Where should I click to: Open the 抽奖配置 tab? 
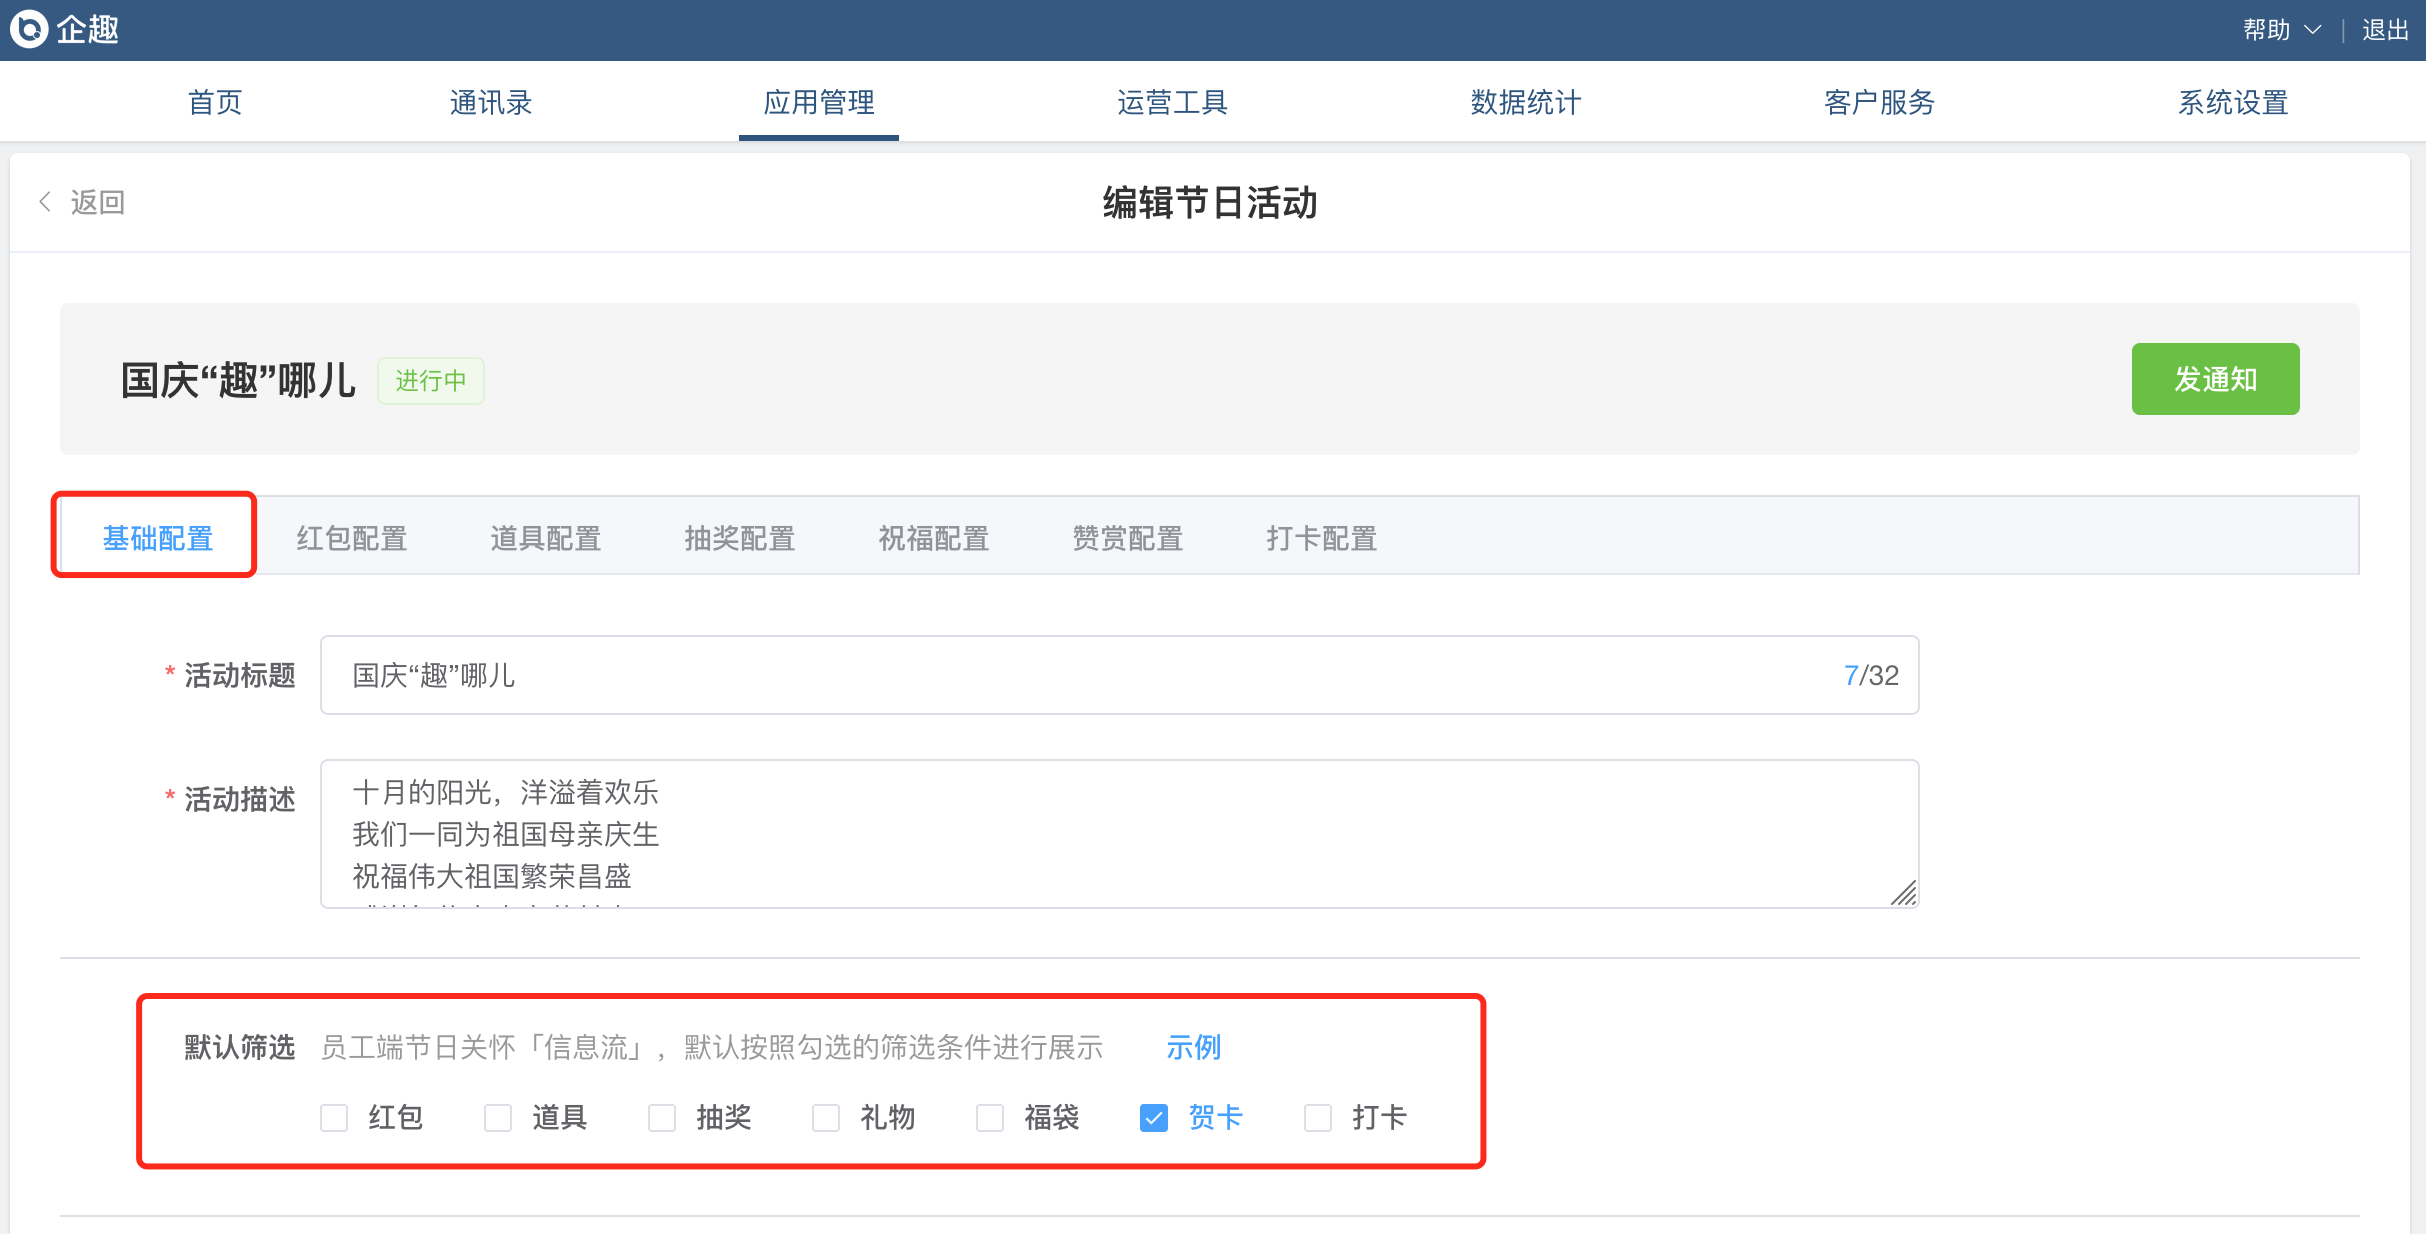click(x=739, y=538)
